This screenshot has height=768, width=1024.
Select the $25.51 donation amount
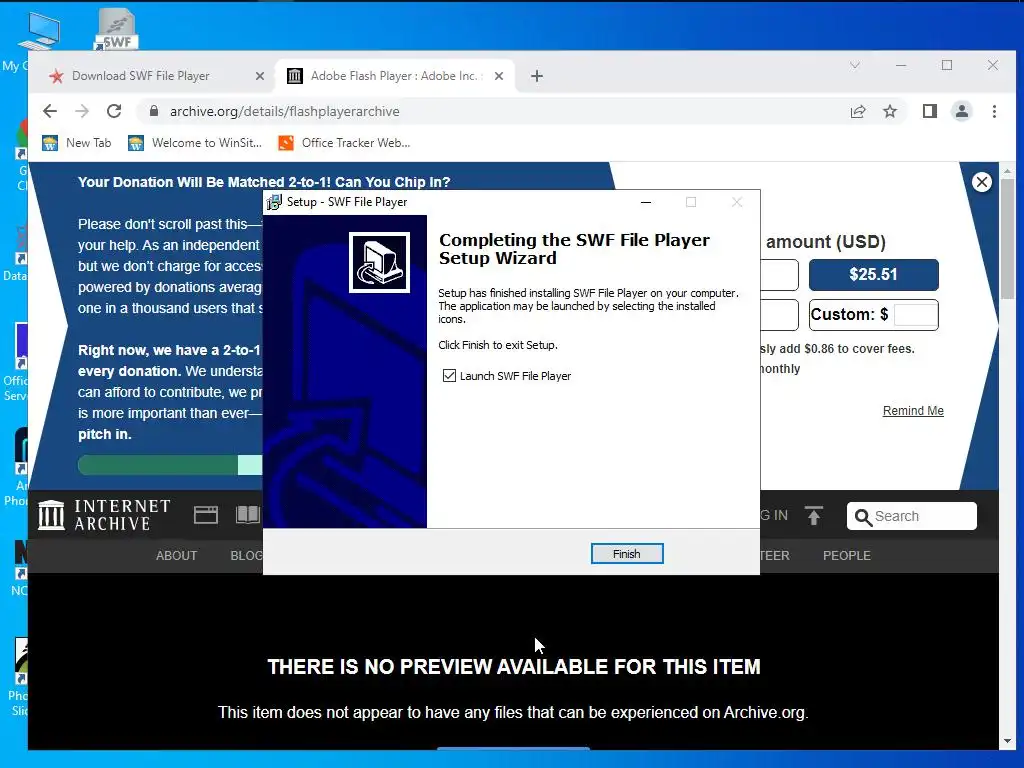(874, 275)
